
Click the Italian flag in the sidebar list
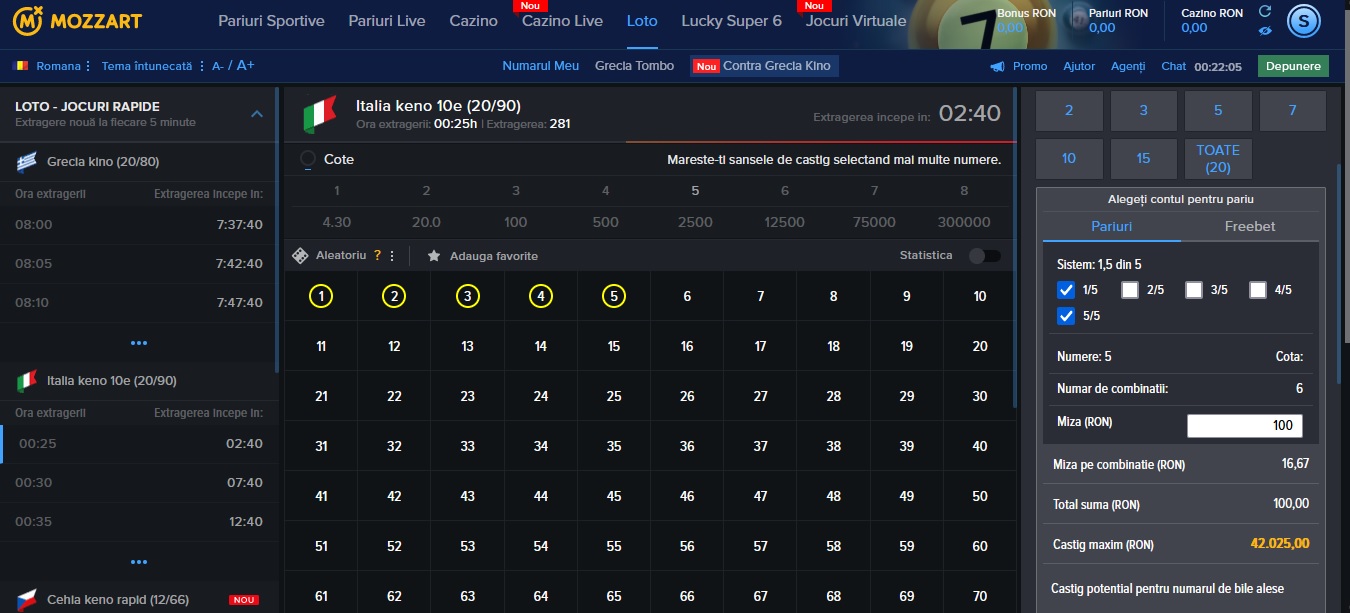(x=28, y=381)
